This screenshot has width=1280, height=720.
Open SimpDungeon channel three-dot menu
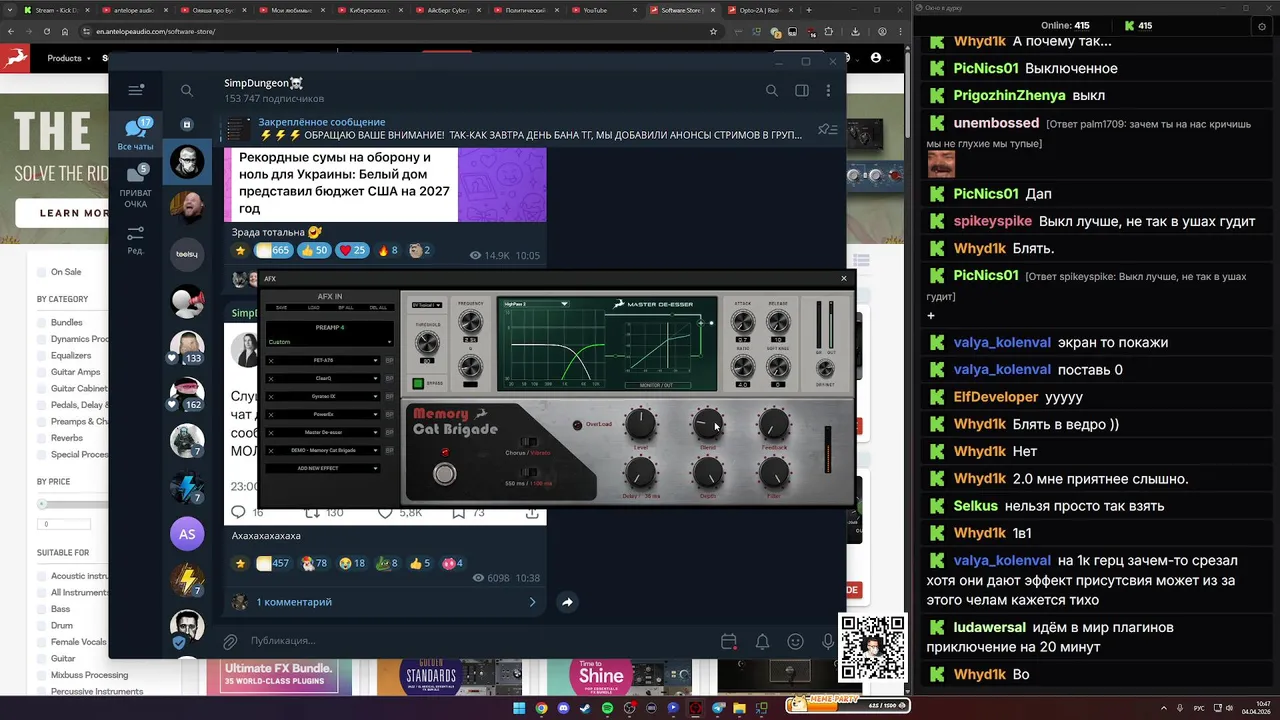[x=828, y=90]
